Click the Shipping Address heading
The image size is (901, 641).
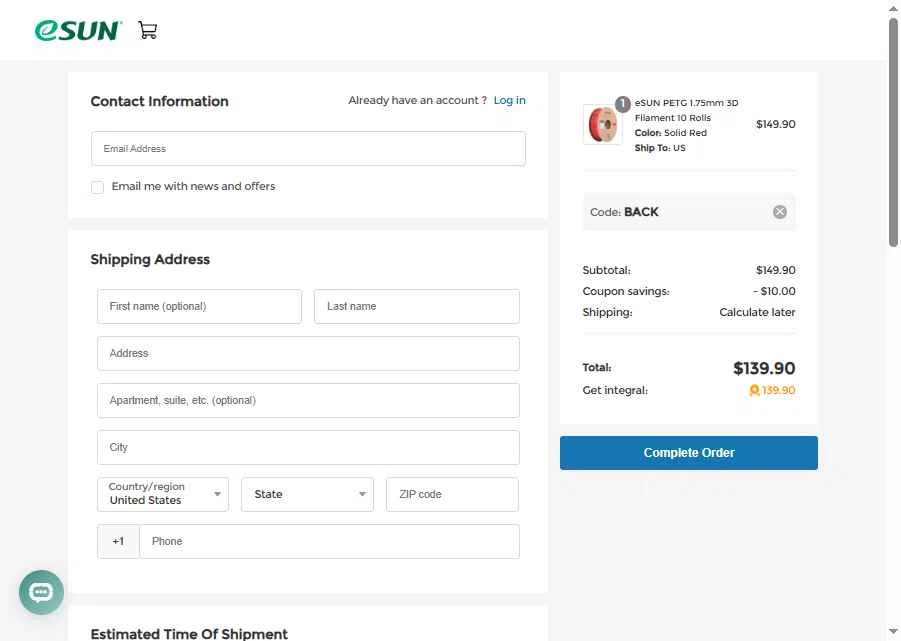point(150,260)
